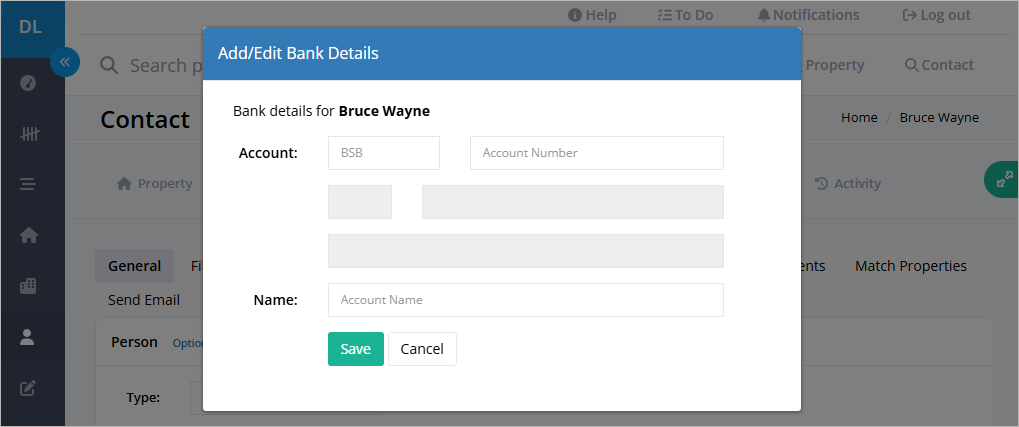The width and height of the screenshot is (1019, 427).
Task: Collapse the sidebar with double-chevron button
Action: click(64, 62)
